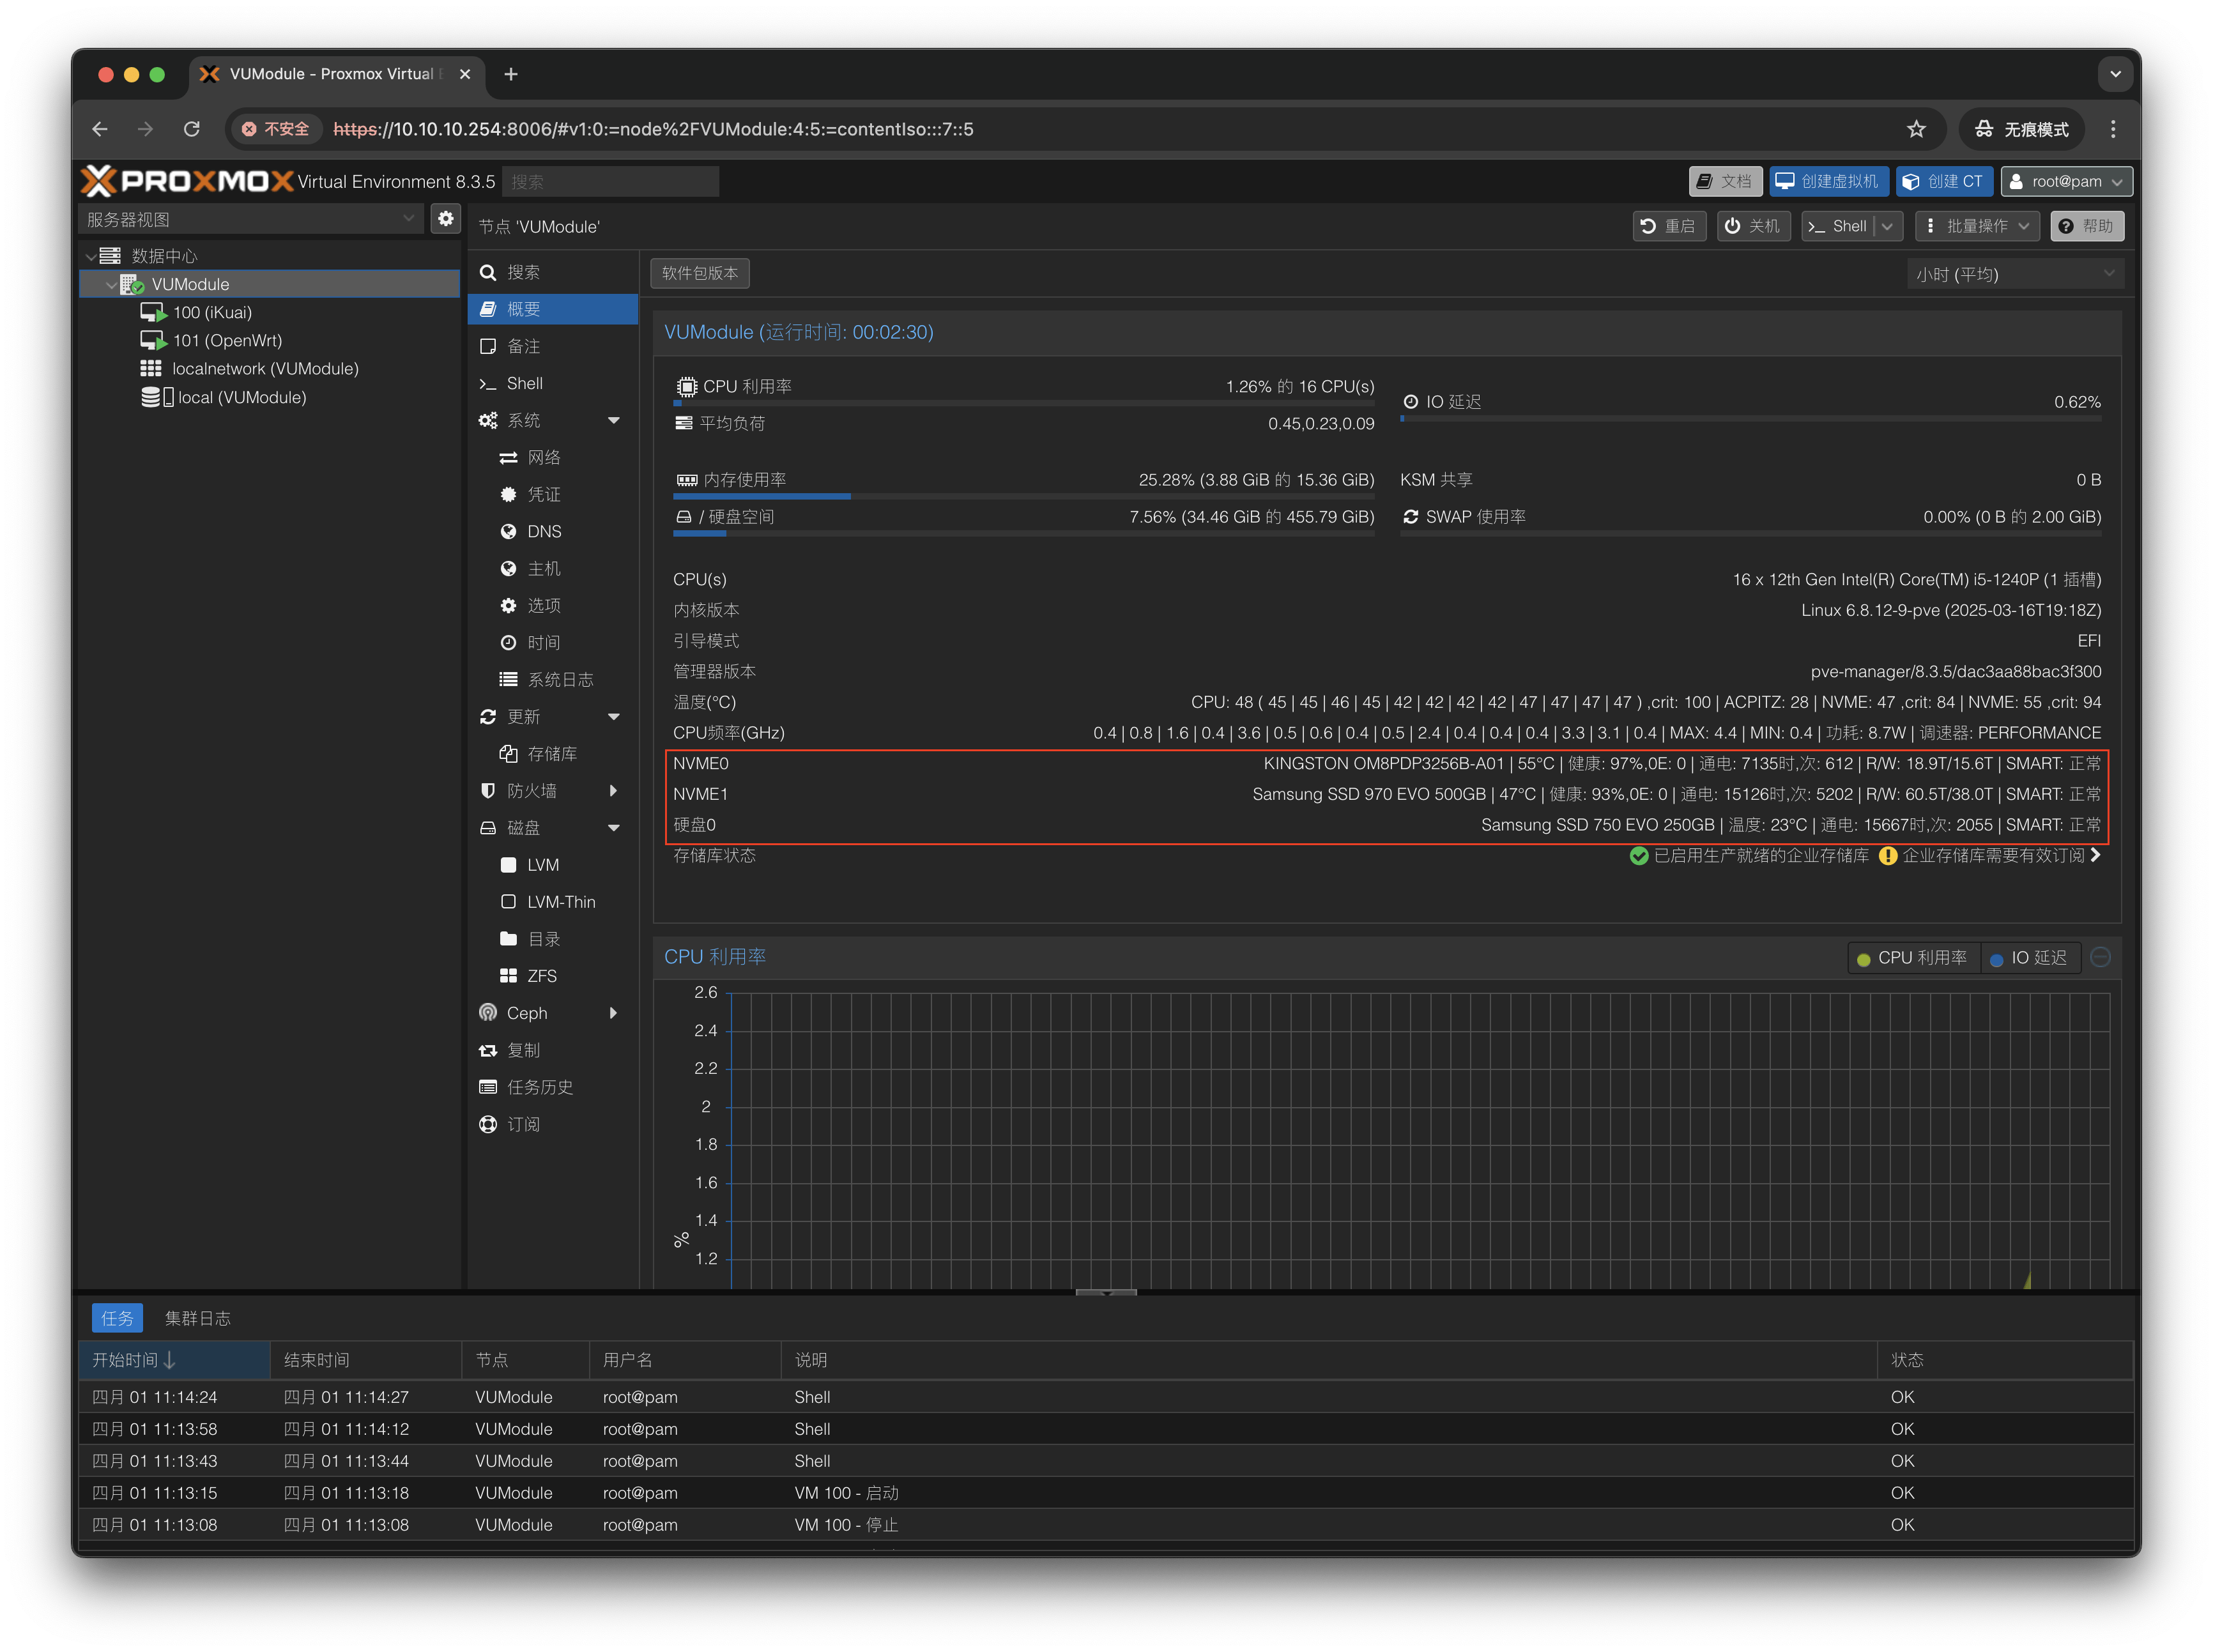Open the 任务历史 menu item
Viewport: 2213px width, 1652px height.
539,1087
